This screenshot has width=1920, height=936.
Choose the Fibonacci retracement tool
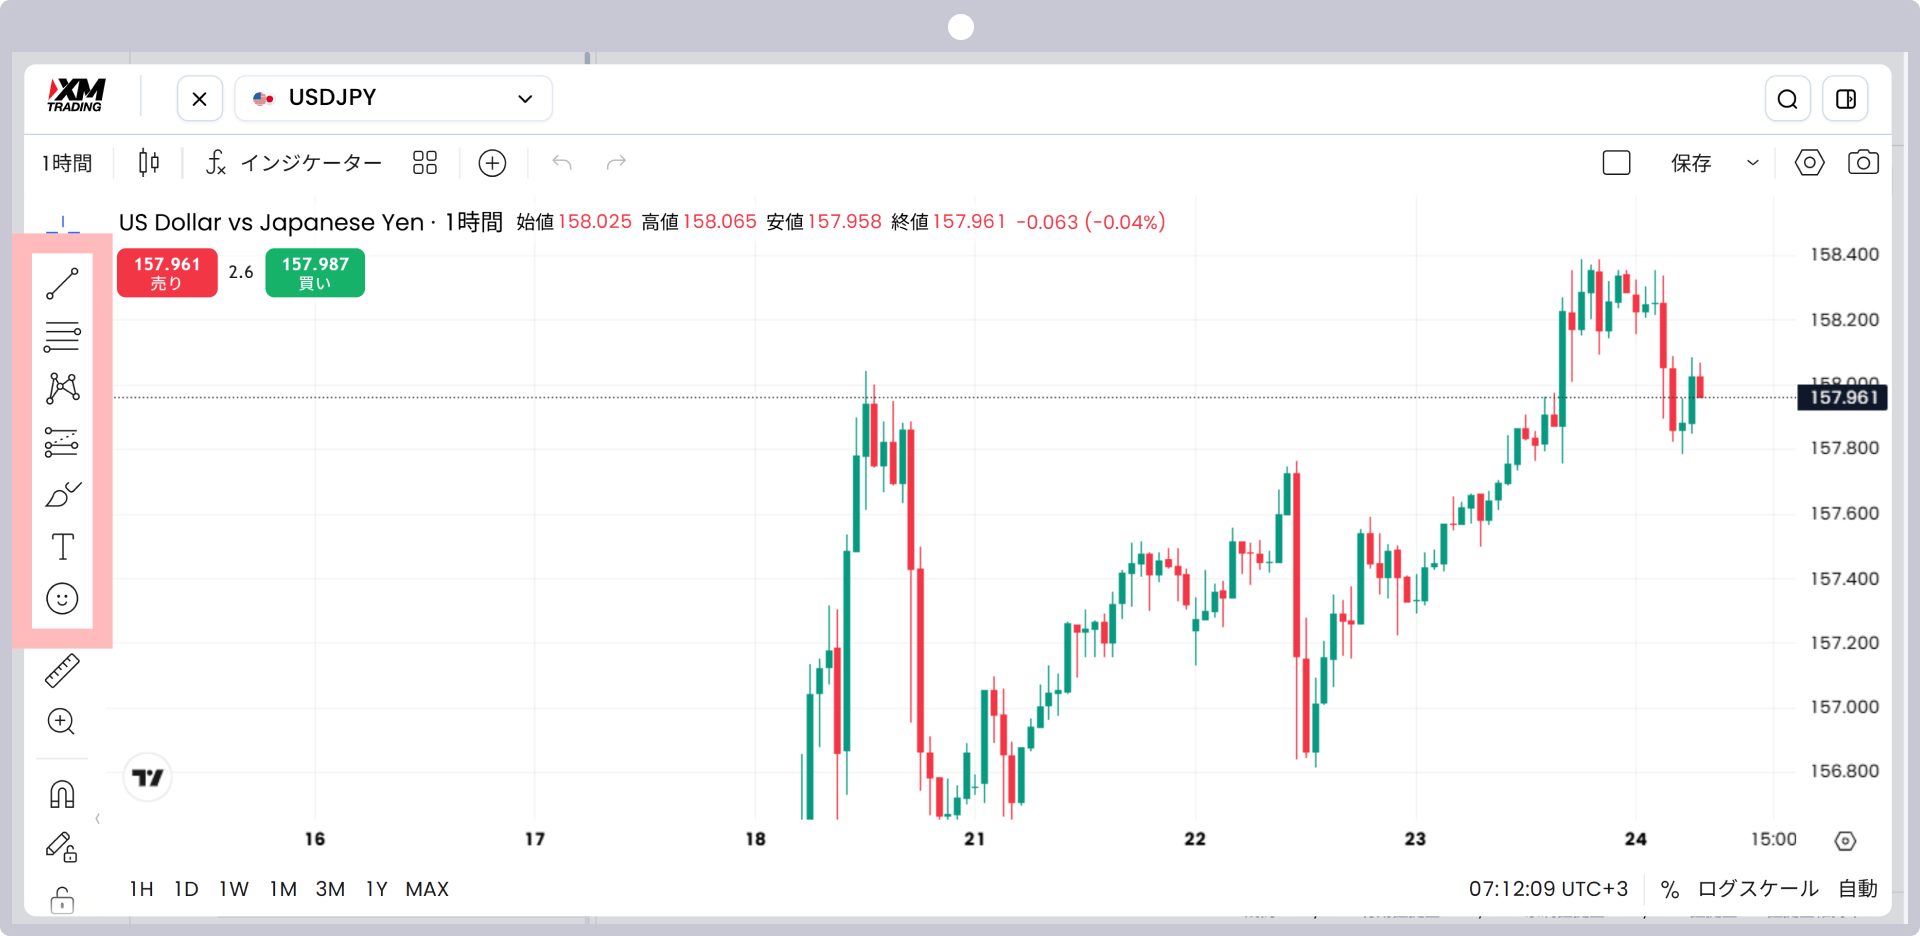pyautogui.click(x=62, y=337)
